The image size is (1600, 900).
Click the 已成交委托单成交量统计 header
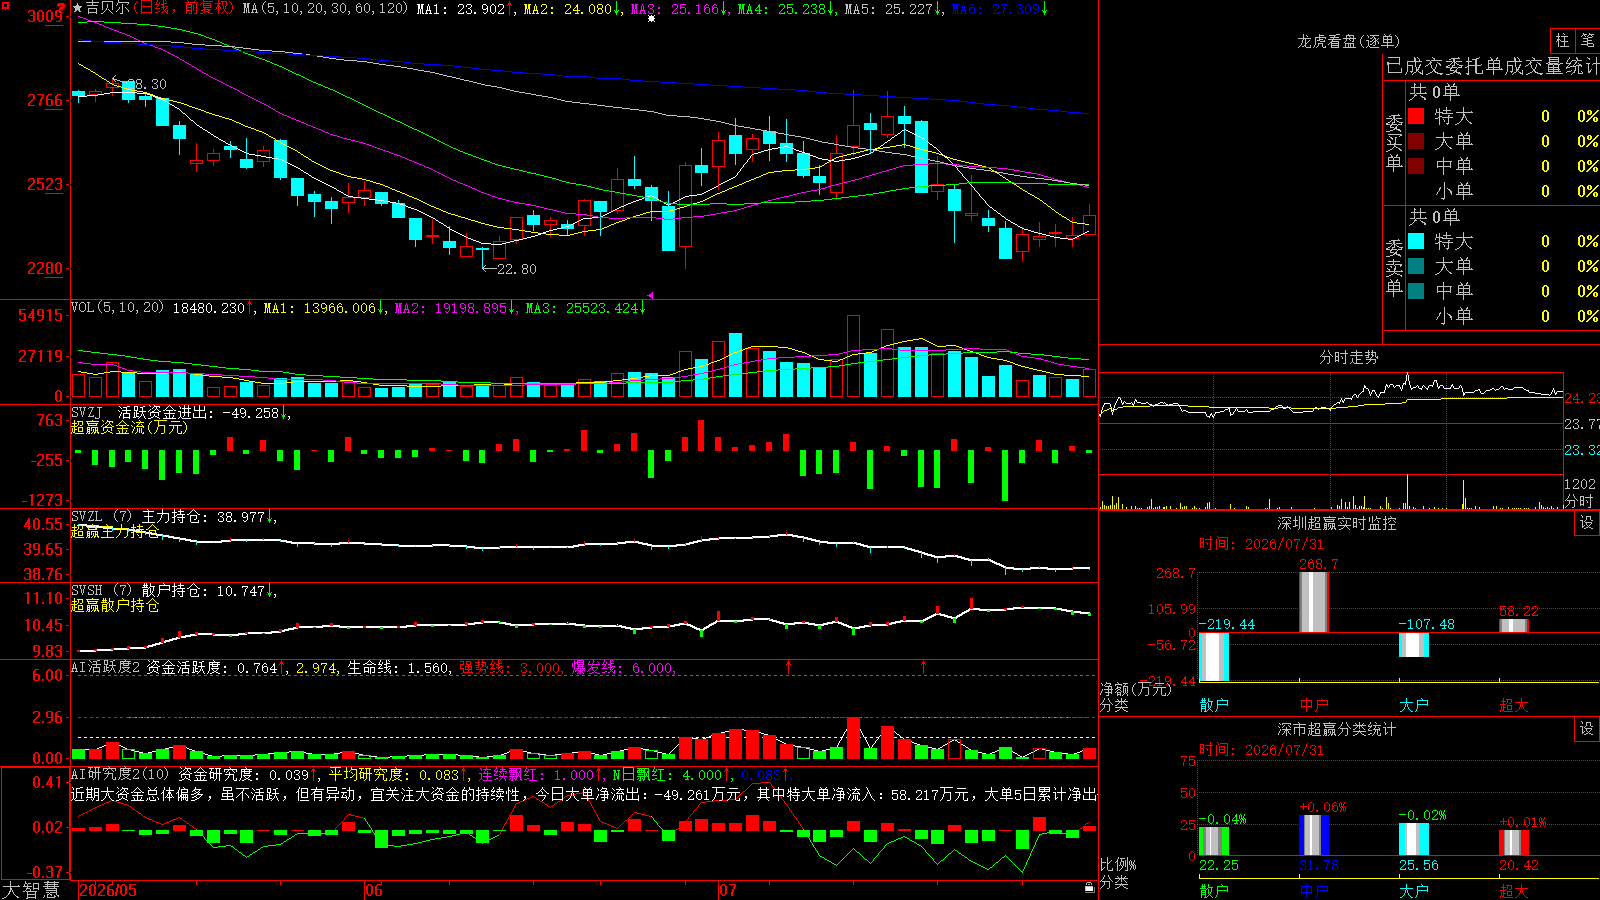point(1492,66)
